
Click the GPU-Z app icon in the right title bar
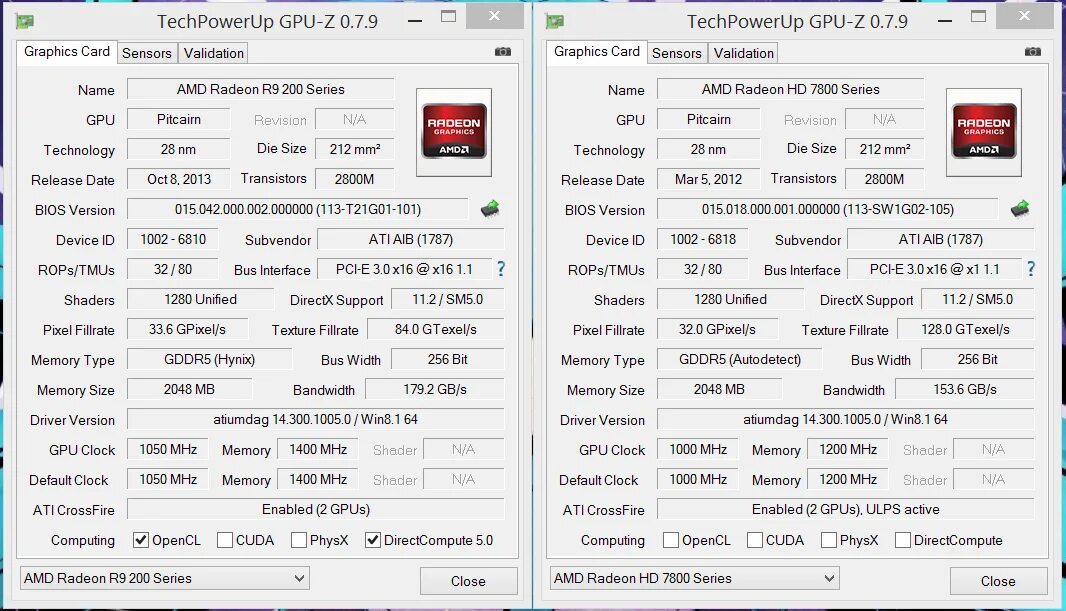[x=555, y=22]
